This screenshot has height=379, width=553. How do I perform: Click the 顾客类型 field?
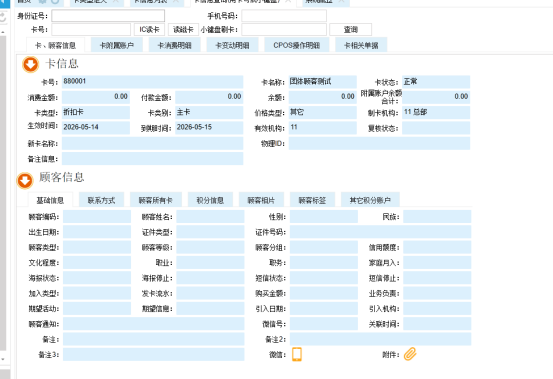97,247
